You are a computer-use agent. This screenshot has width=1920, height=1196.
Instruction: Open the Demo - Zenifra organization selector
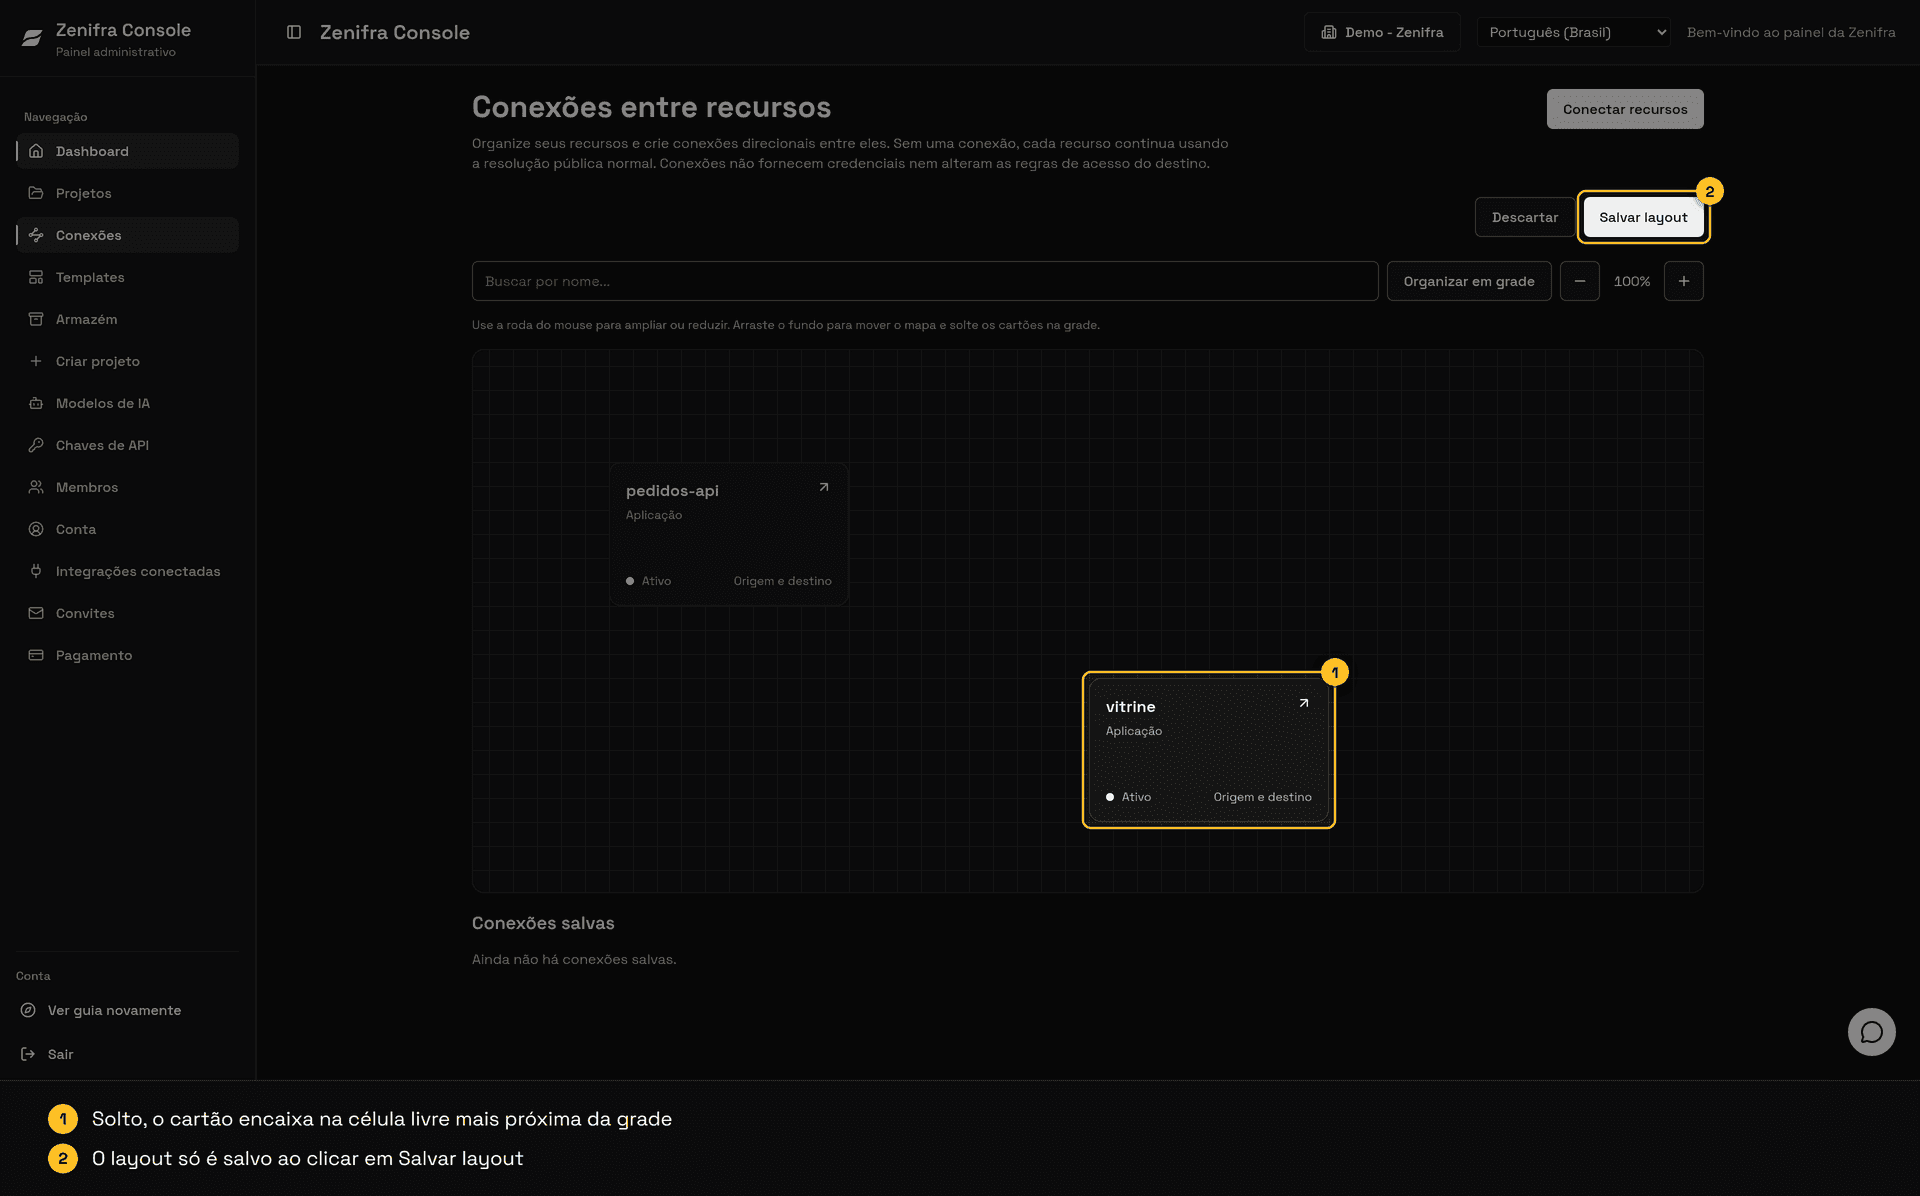pos(1382,32)
